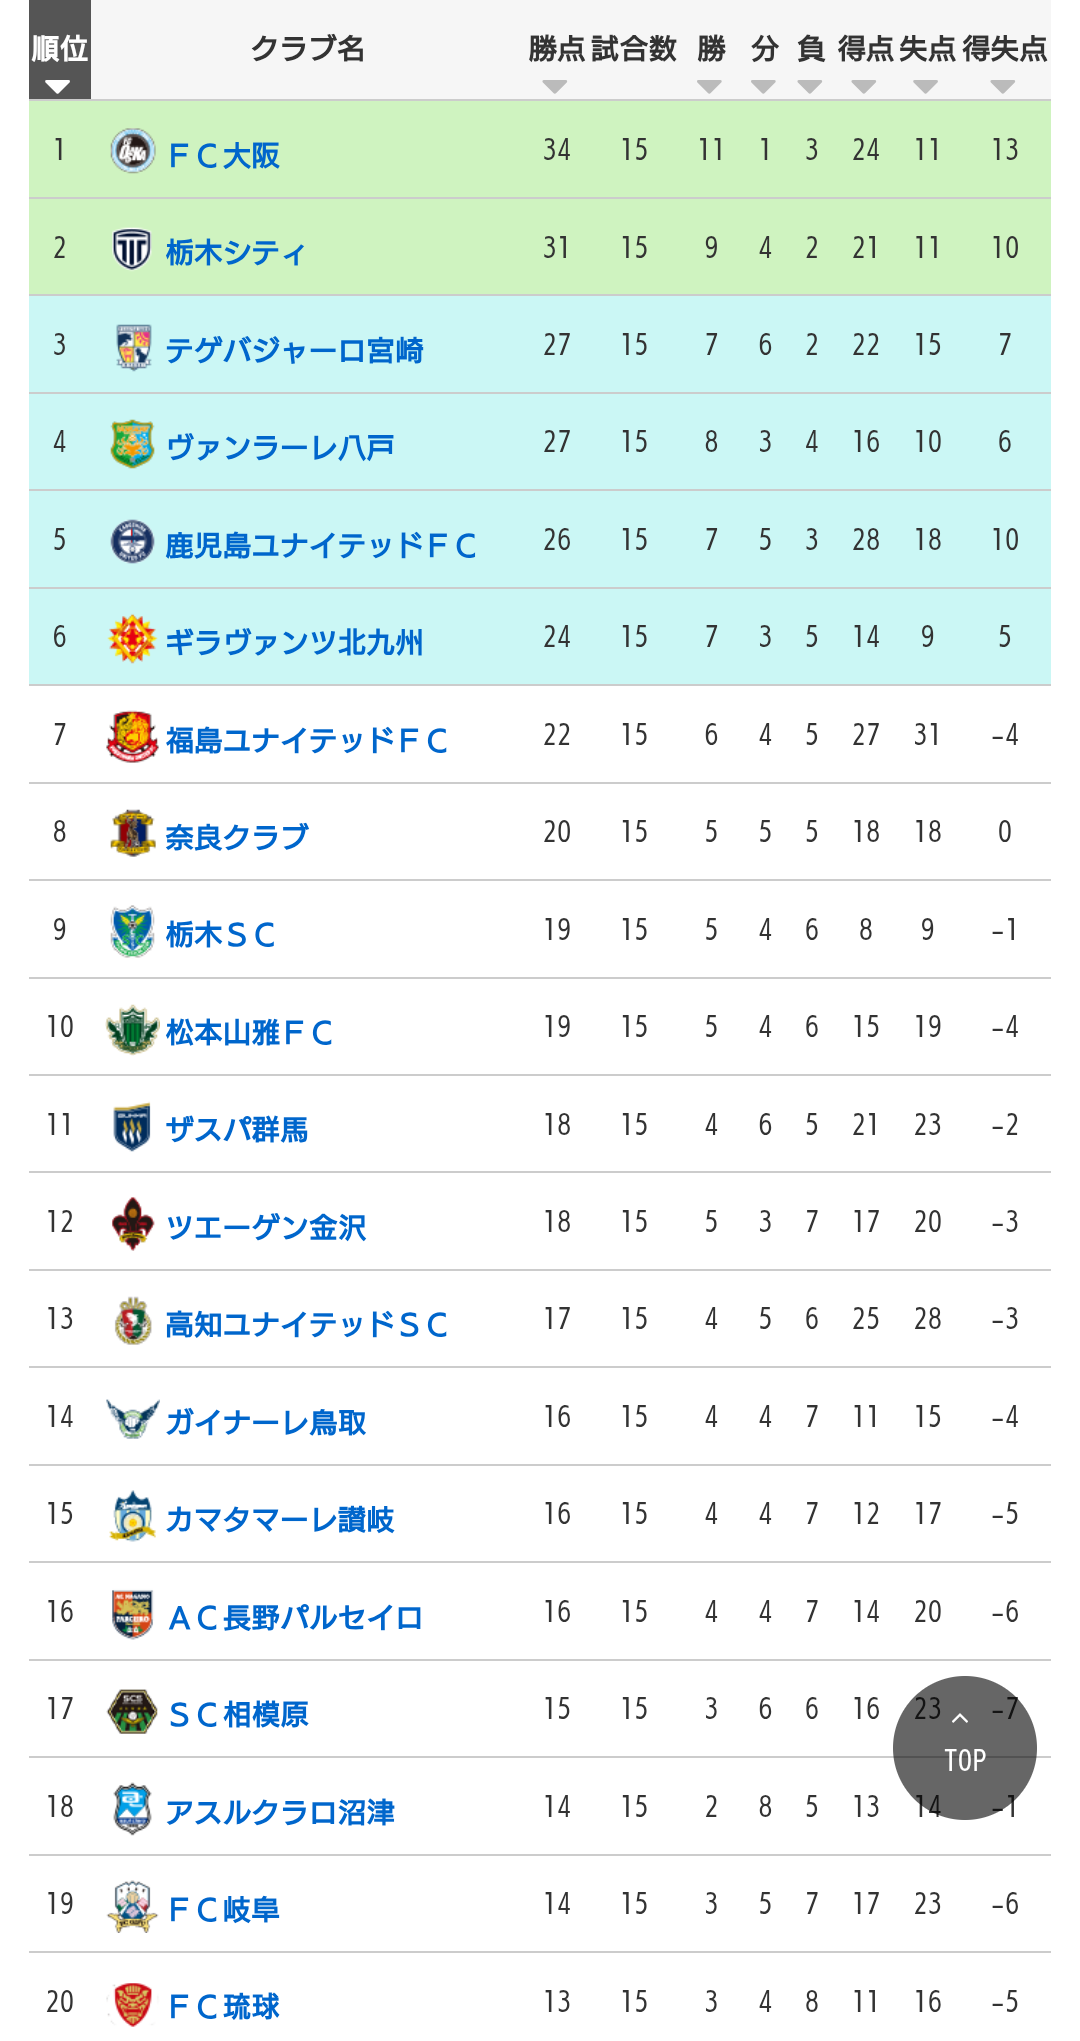
Task: Open the 奈良クラブ club link
Action: tap(237, 837)
